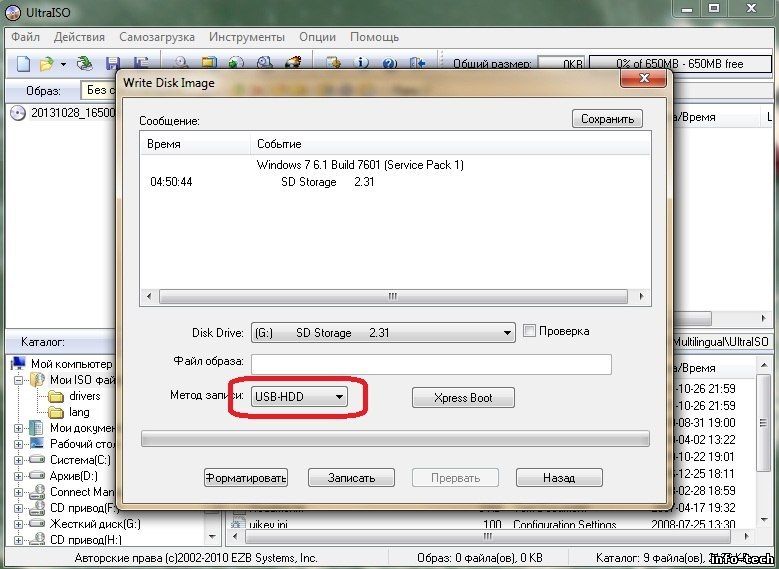Image resolution: width=779 pixels, height=569 pixels.
Task: Click the Help question-mark toolbar icon
Action: [x=390, y=64]
